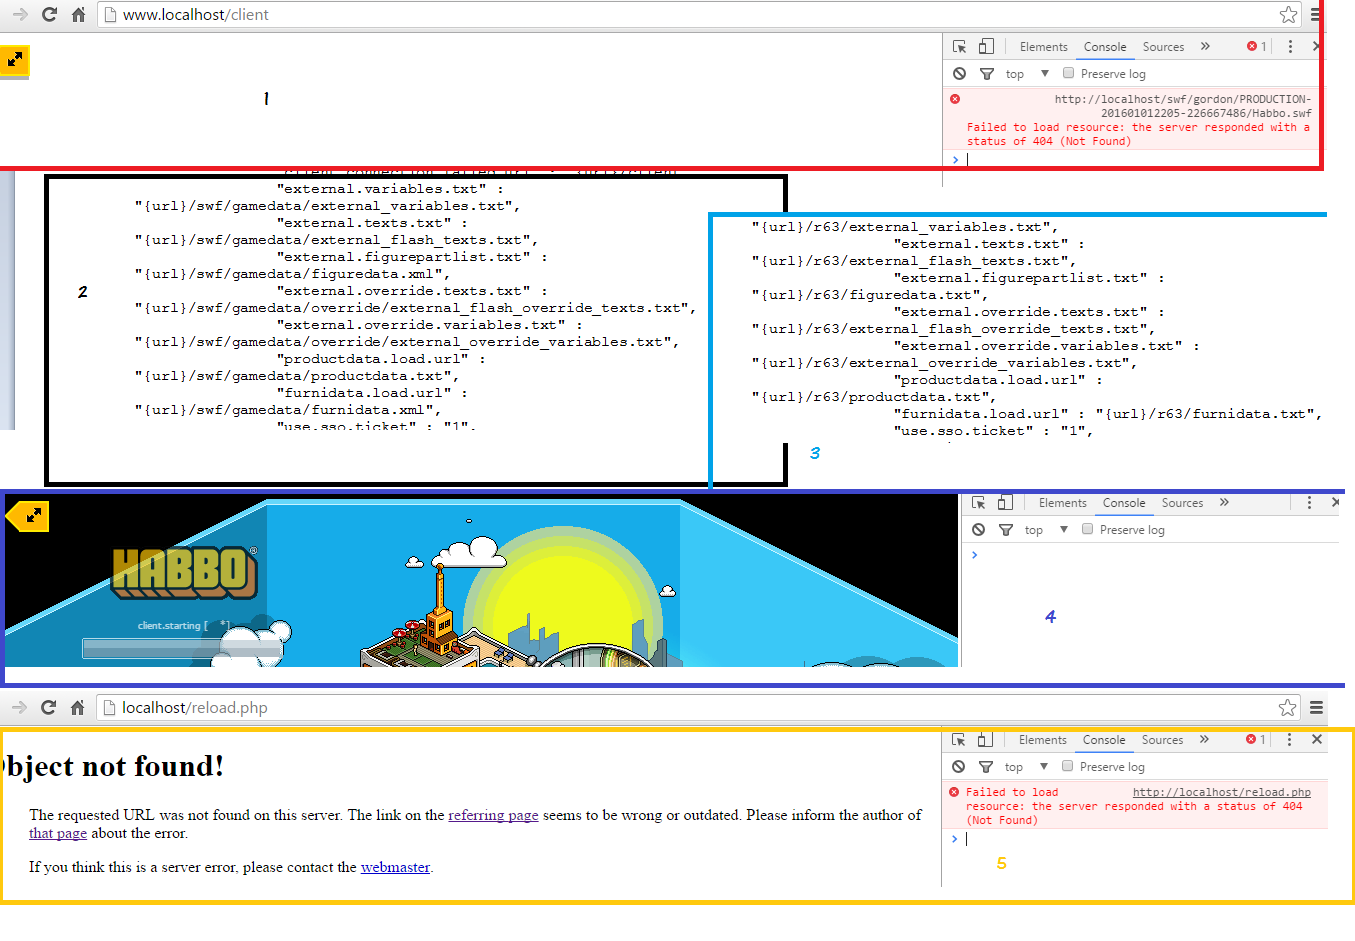Toggle device mode in the reload.php DevTools
1355x941 pixels.
coord(985,739)
